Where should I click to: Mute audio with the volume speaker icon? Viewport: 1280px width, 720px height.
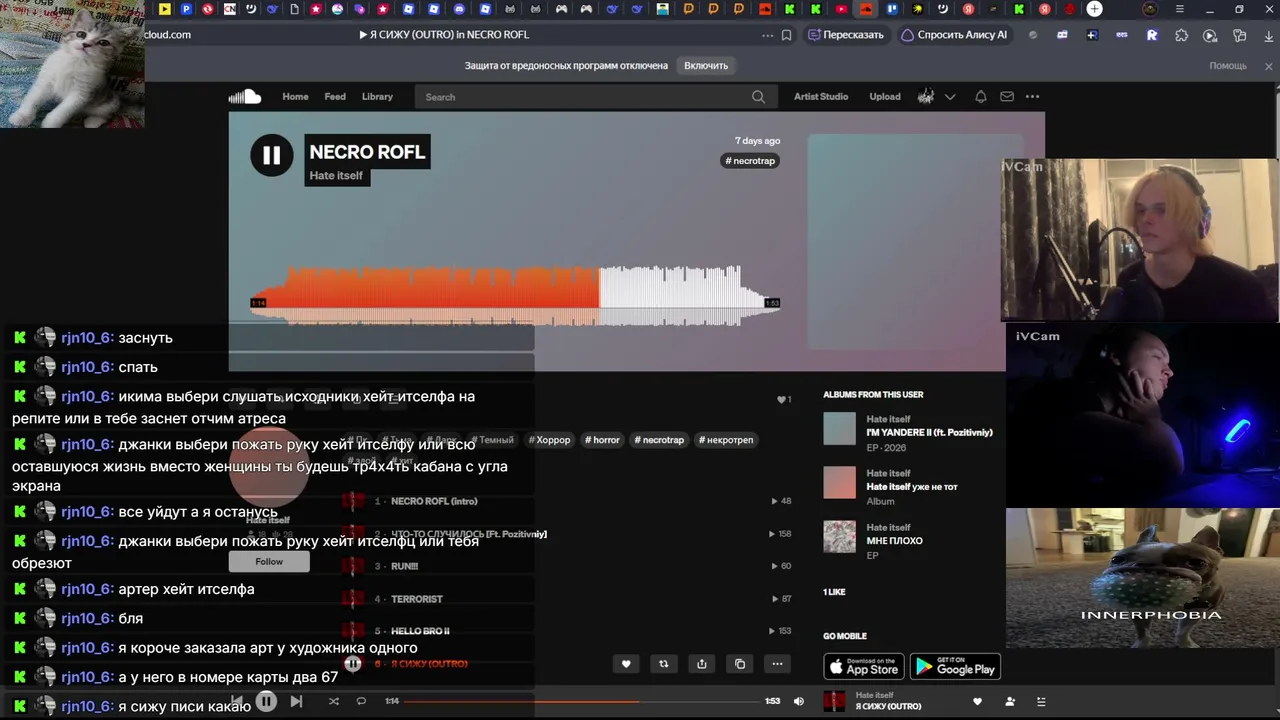(798, 701)
